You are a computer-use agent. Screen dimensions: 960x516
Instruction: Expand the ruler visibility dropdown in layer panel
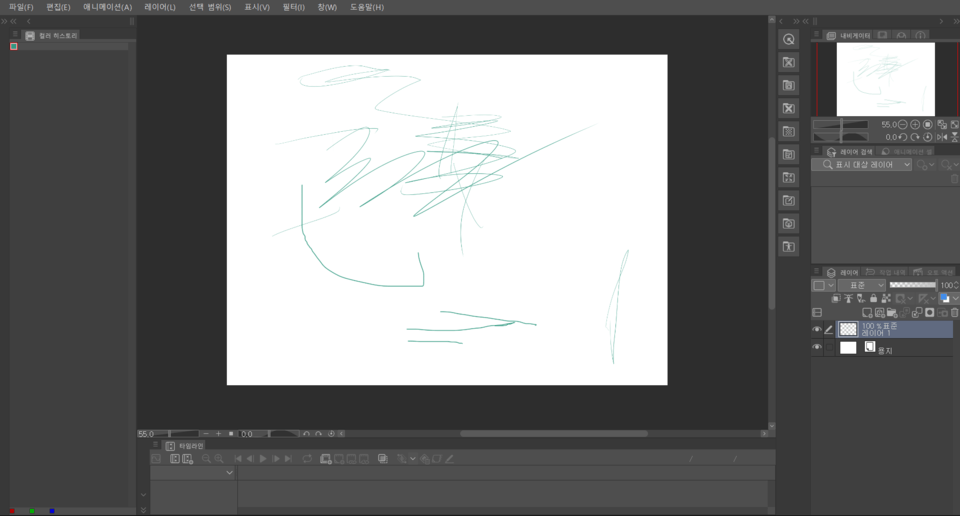tap(933, 299)
